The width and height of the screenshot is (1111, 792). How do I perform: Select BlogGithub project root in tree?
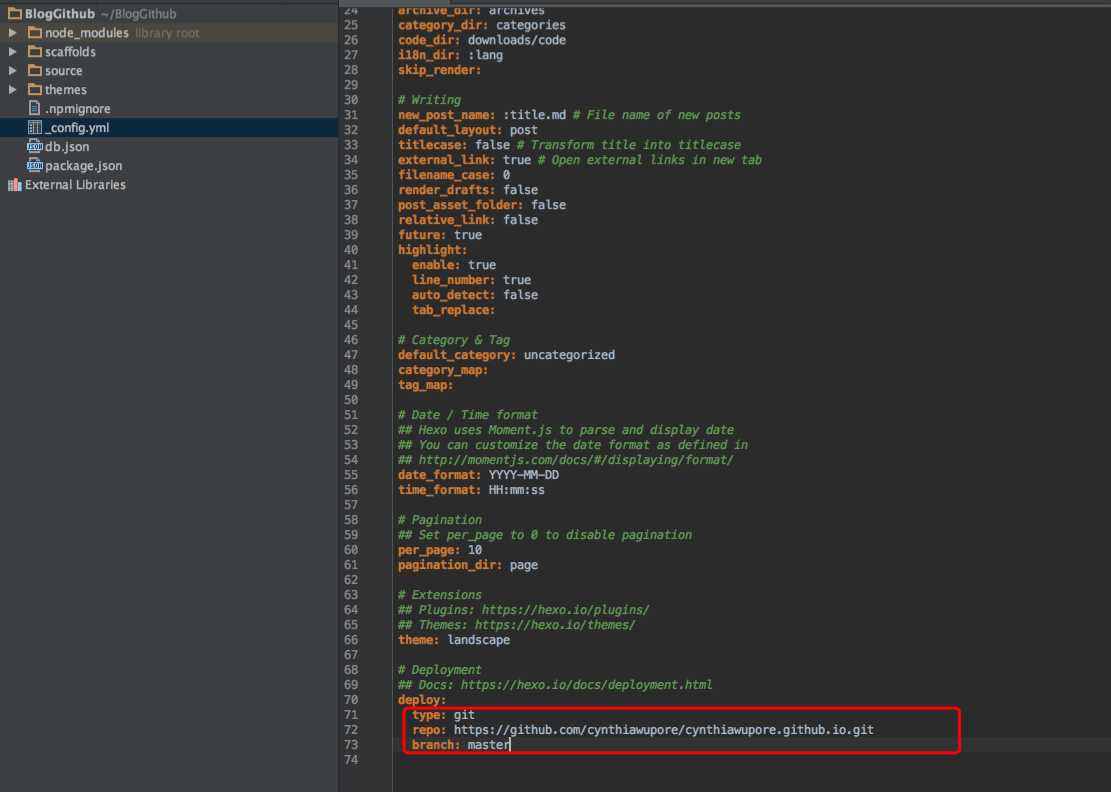pos(169,13)
